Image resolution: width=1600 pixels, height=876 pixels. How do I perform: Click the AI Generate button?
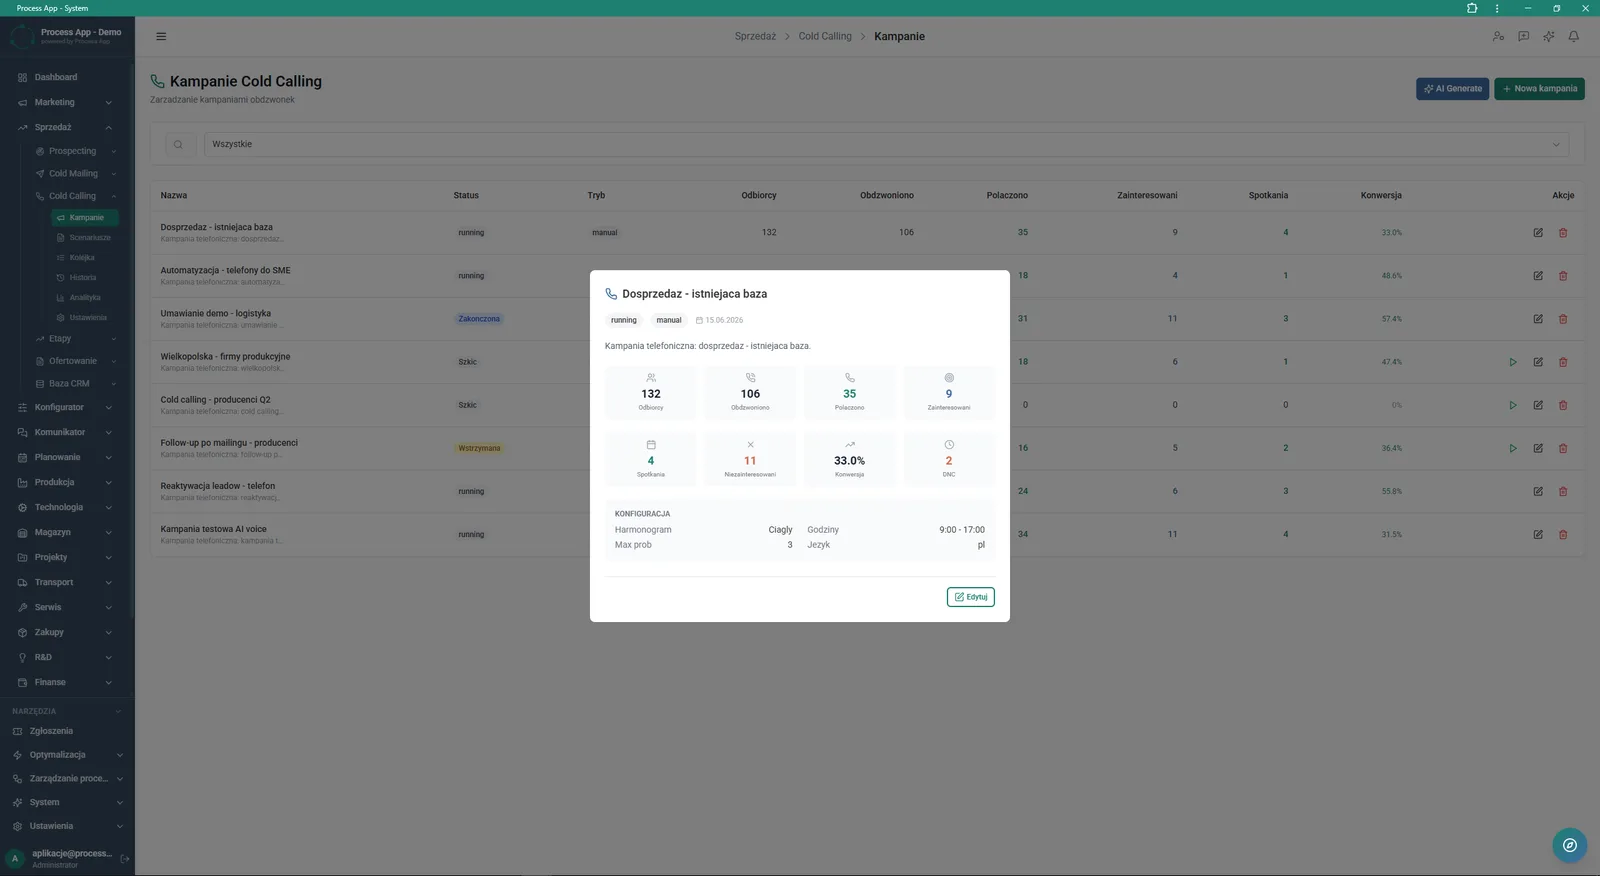point(1452,88)
